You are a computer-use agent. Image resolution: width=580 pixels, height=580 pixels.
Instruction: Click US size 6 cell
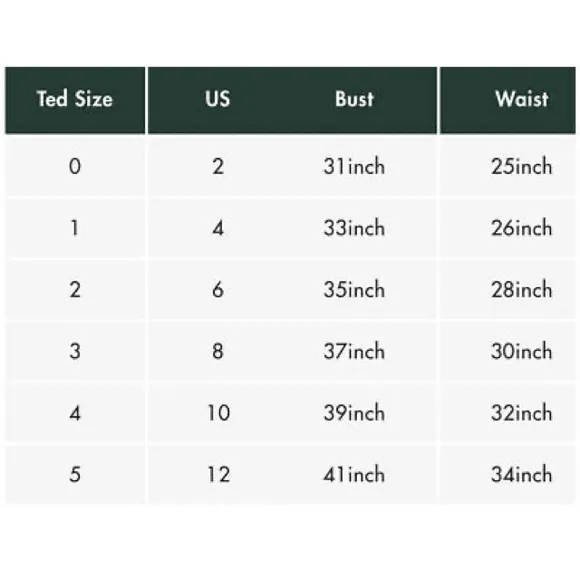[218, 290]
